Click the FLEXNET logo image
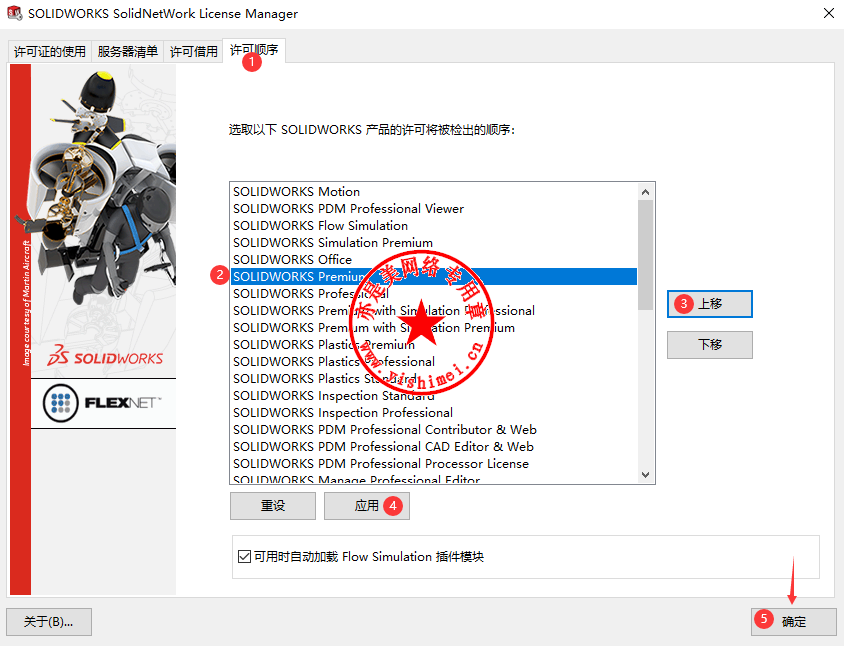This screenshot has height=646, width=844. point(103,403)
